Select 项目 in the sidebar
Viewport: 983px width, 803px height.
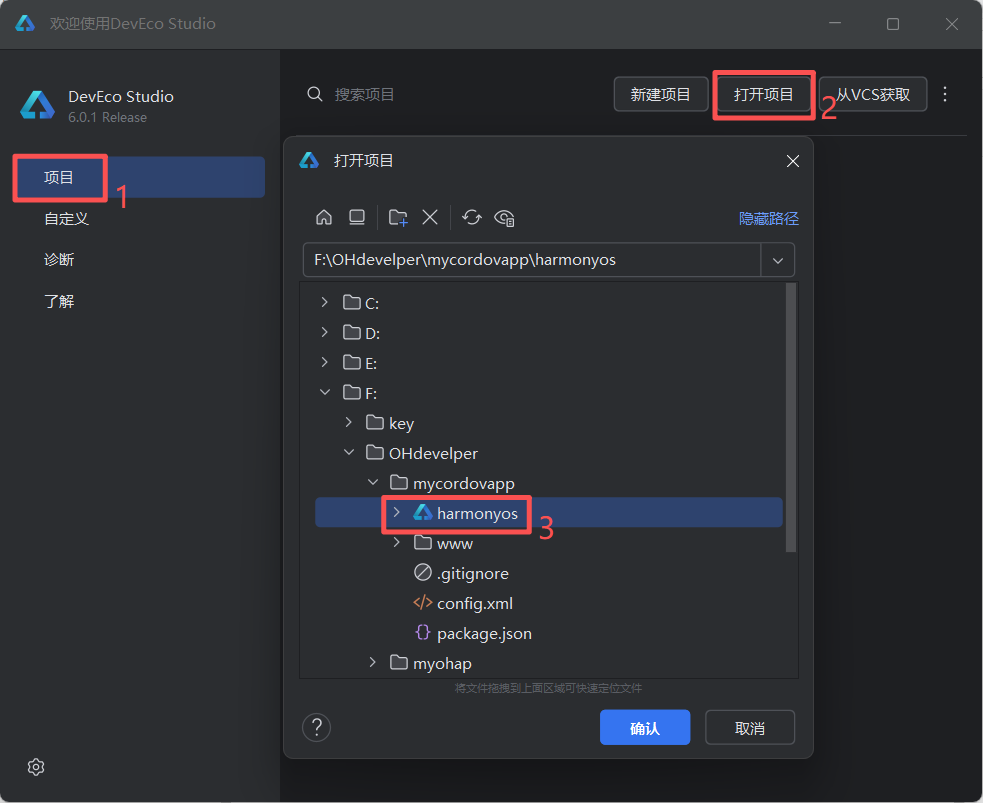point(140,177)
